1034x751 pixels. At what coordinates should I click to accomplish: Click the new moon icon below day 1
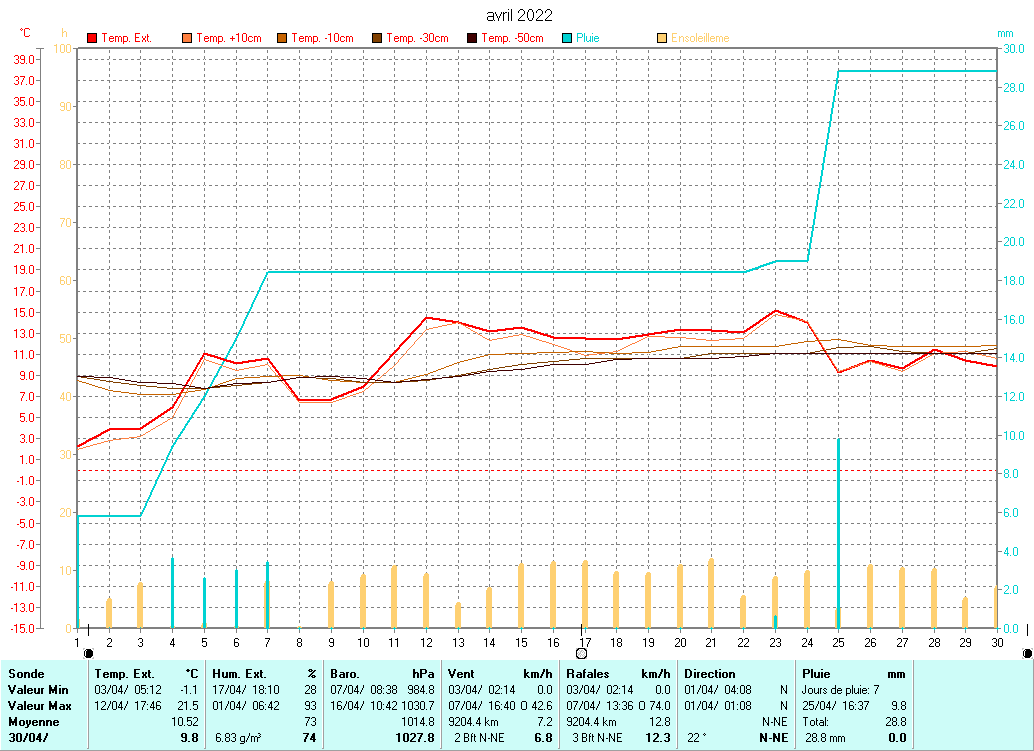pyautogui.click(x=89, y=654)
